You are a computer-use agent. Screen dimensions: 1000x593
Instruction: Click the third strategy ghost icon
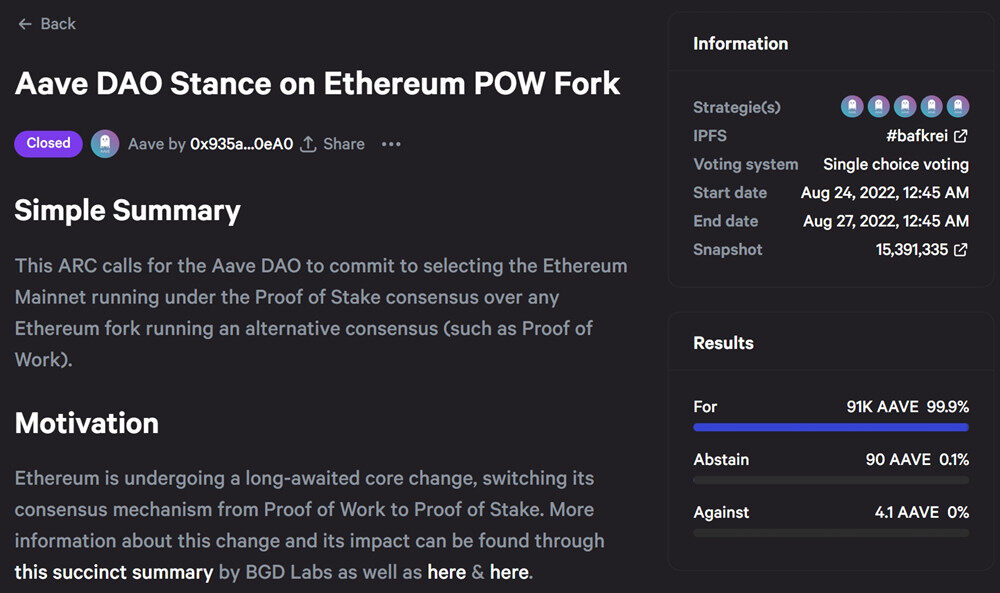(905, 107)
